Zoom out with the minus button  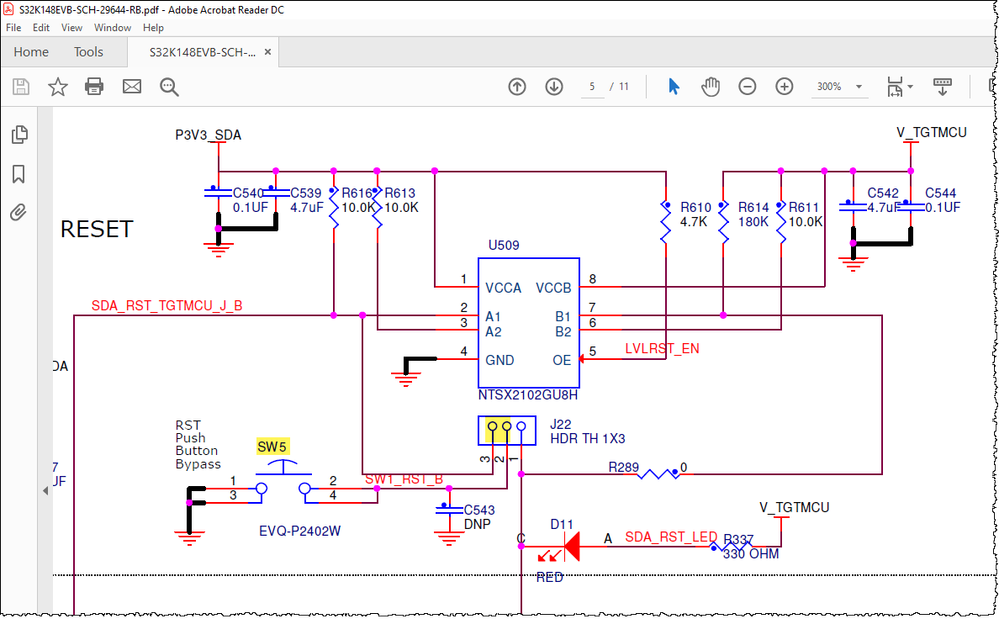click(747, 87)
